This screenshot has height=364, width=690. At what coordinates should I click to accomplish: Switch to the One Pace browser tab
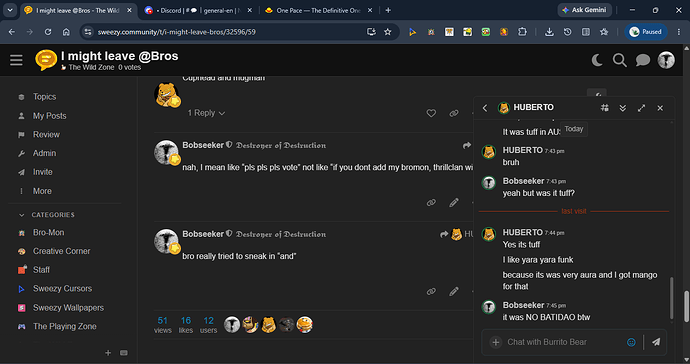pos(319,10)
